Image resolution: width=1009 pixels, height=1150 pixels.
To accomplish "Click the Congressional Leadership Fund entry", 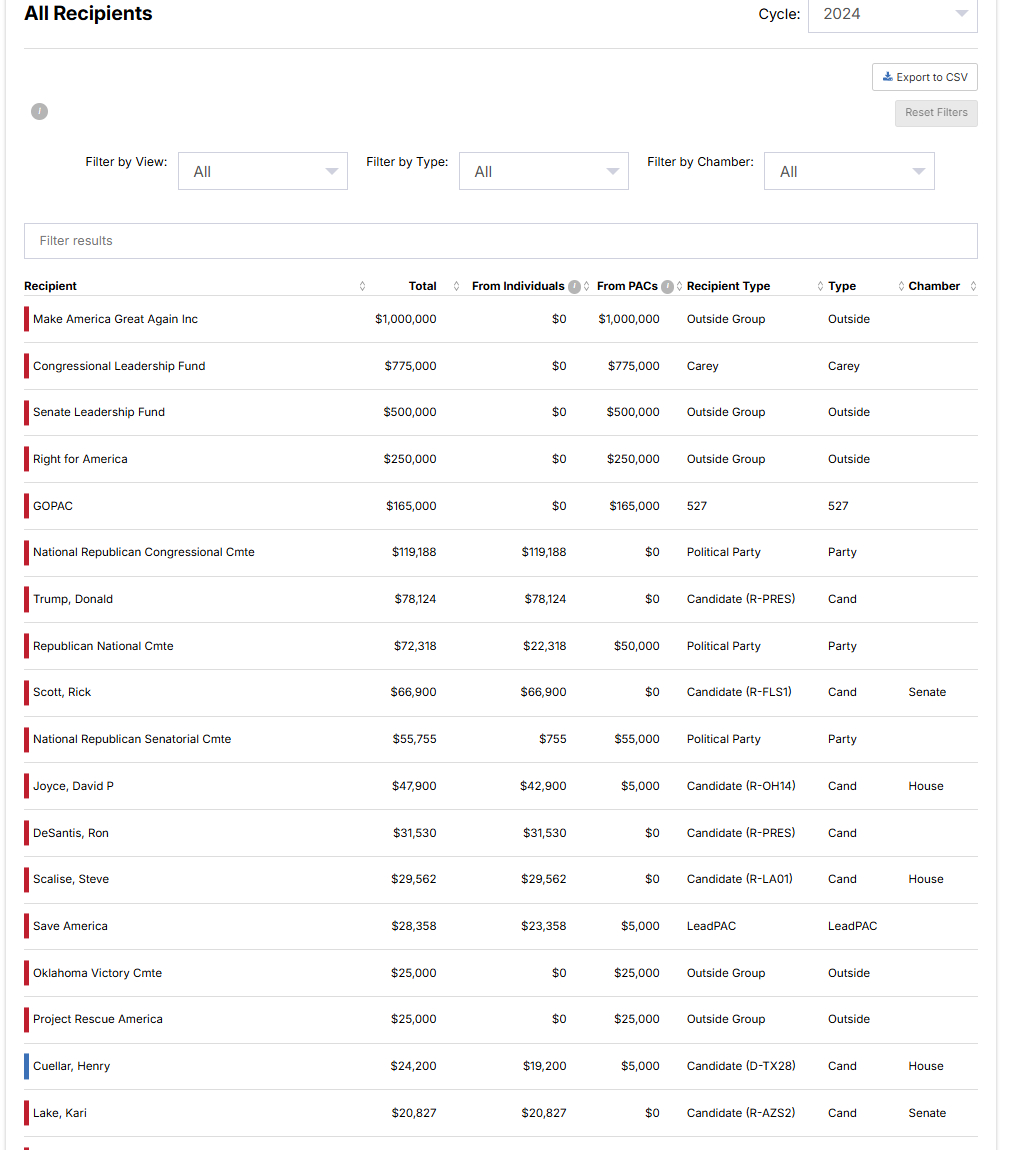I will [x=119, y=366].
